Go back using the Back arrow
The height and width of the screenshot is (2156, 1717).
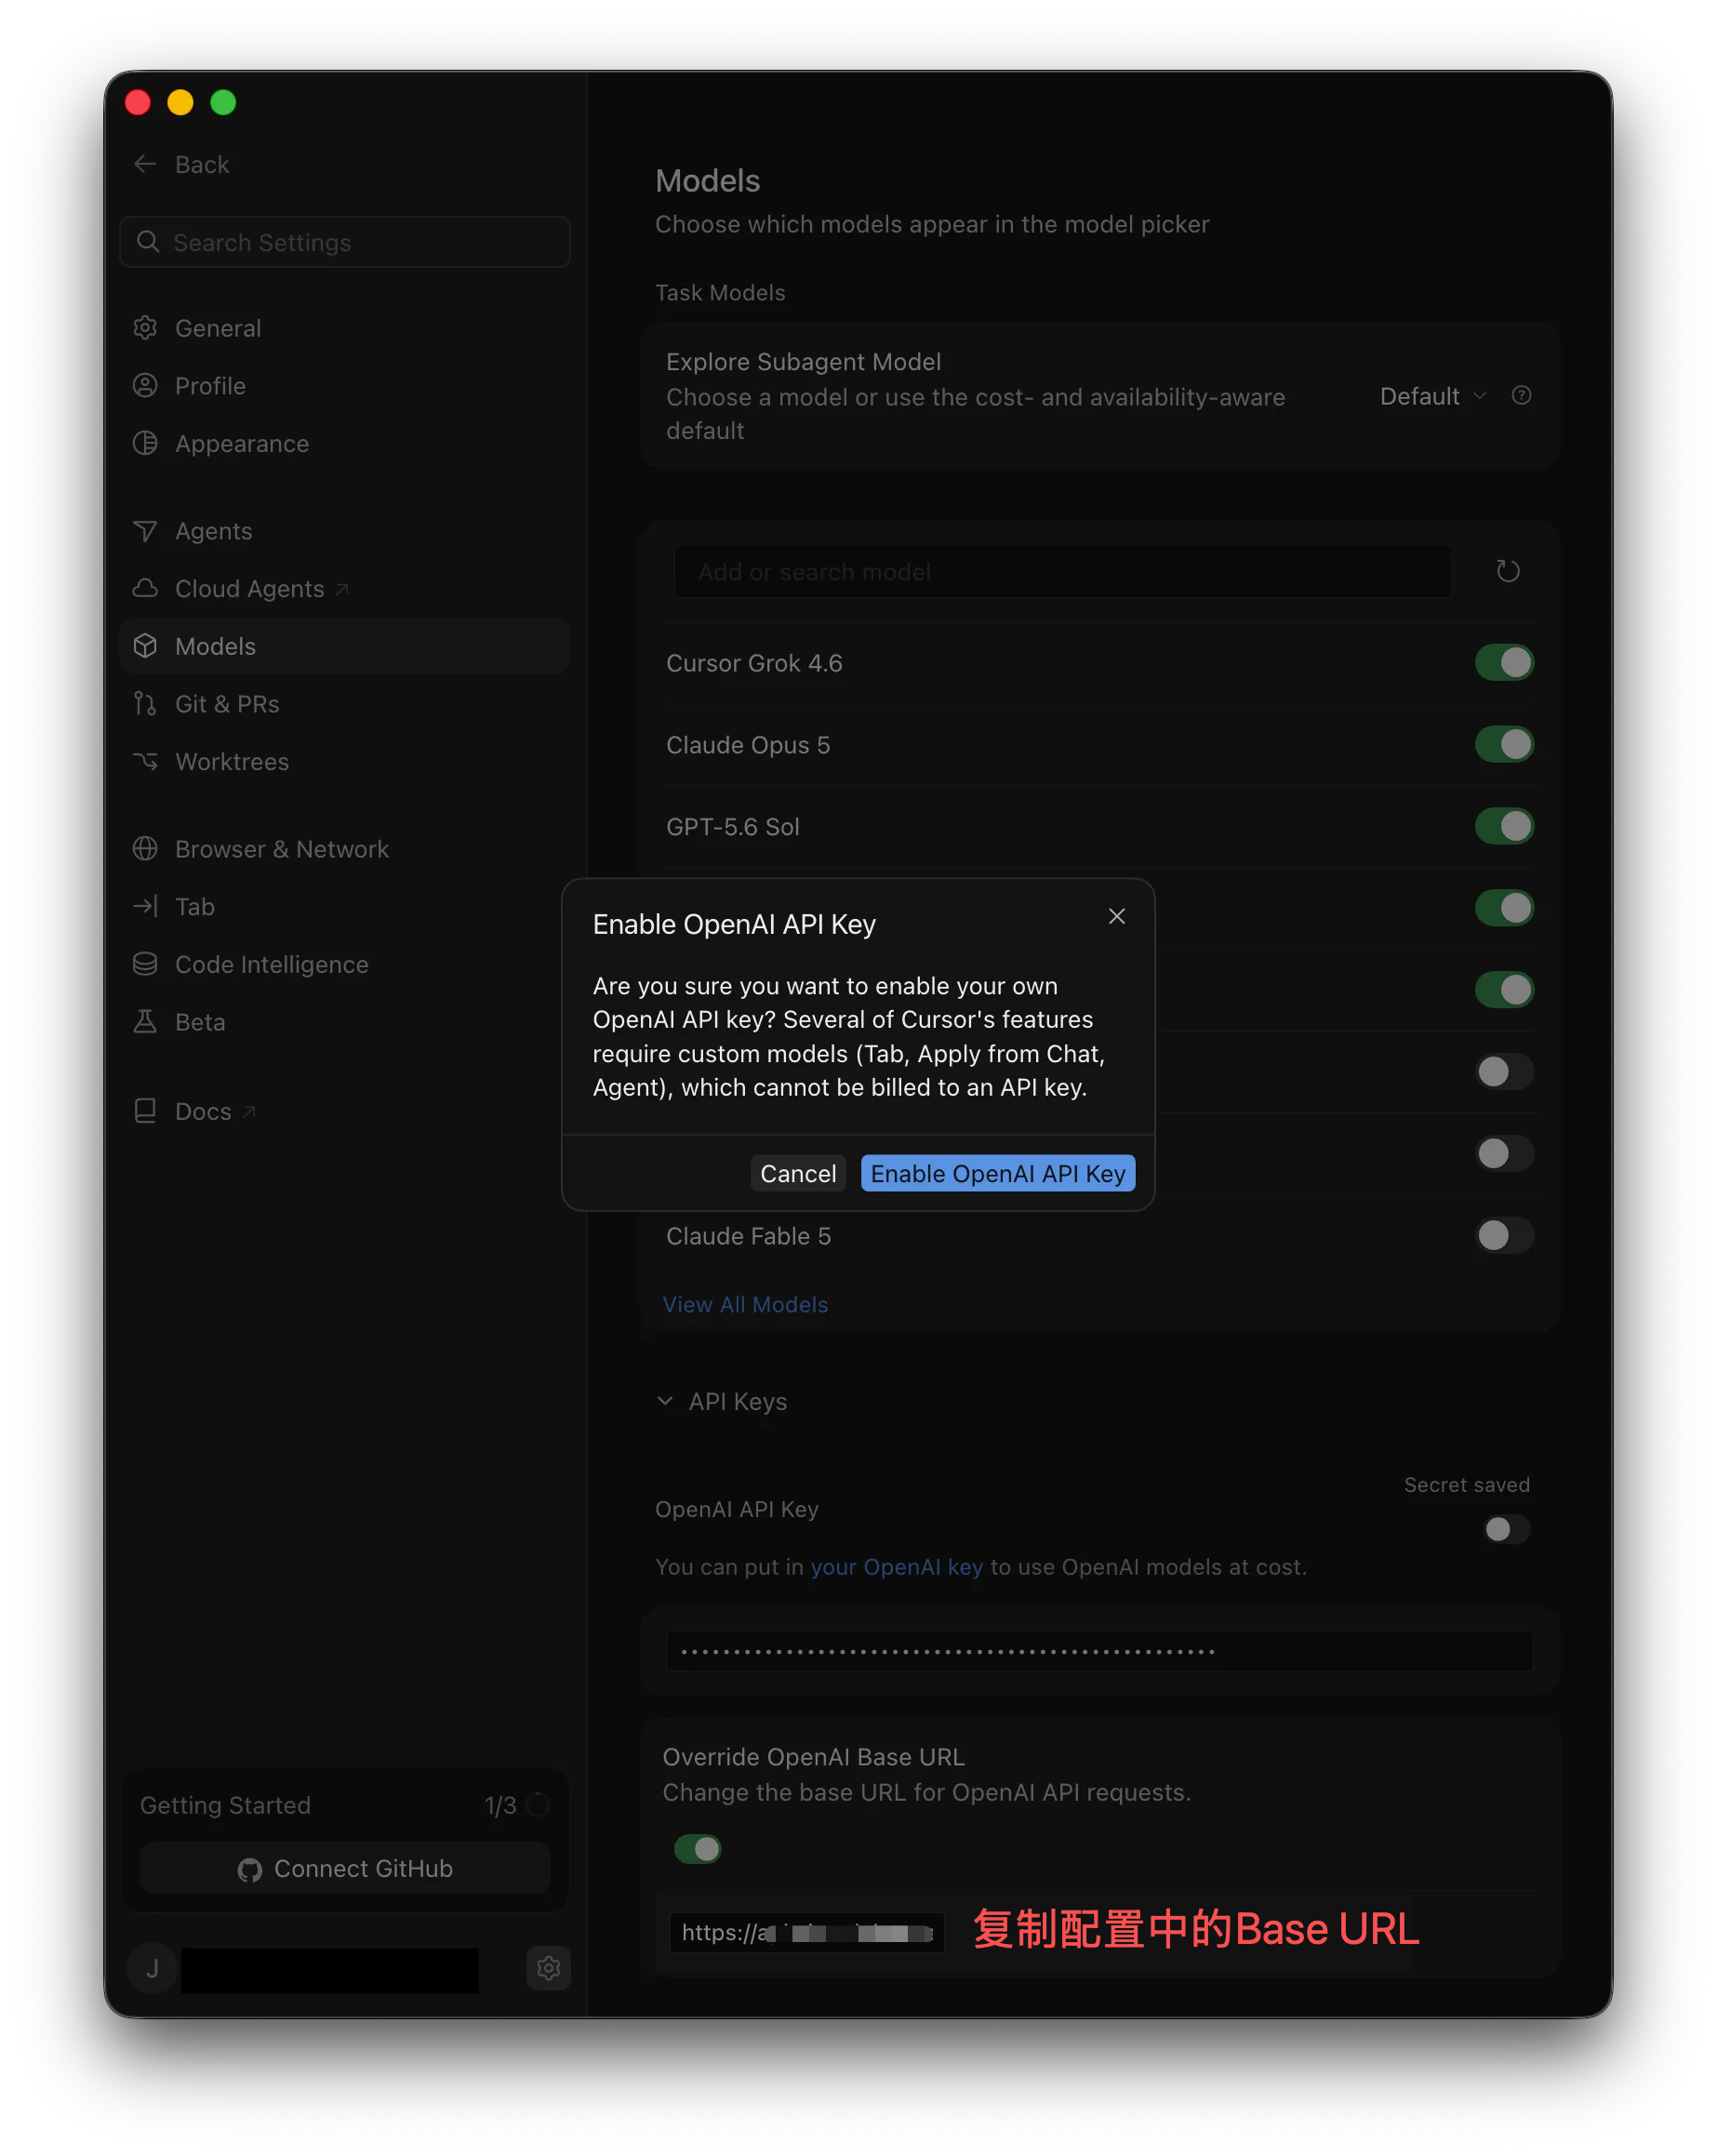point(146,164)
